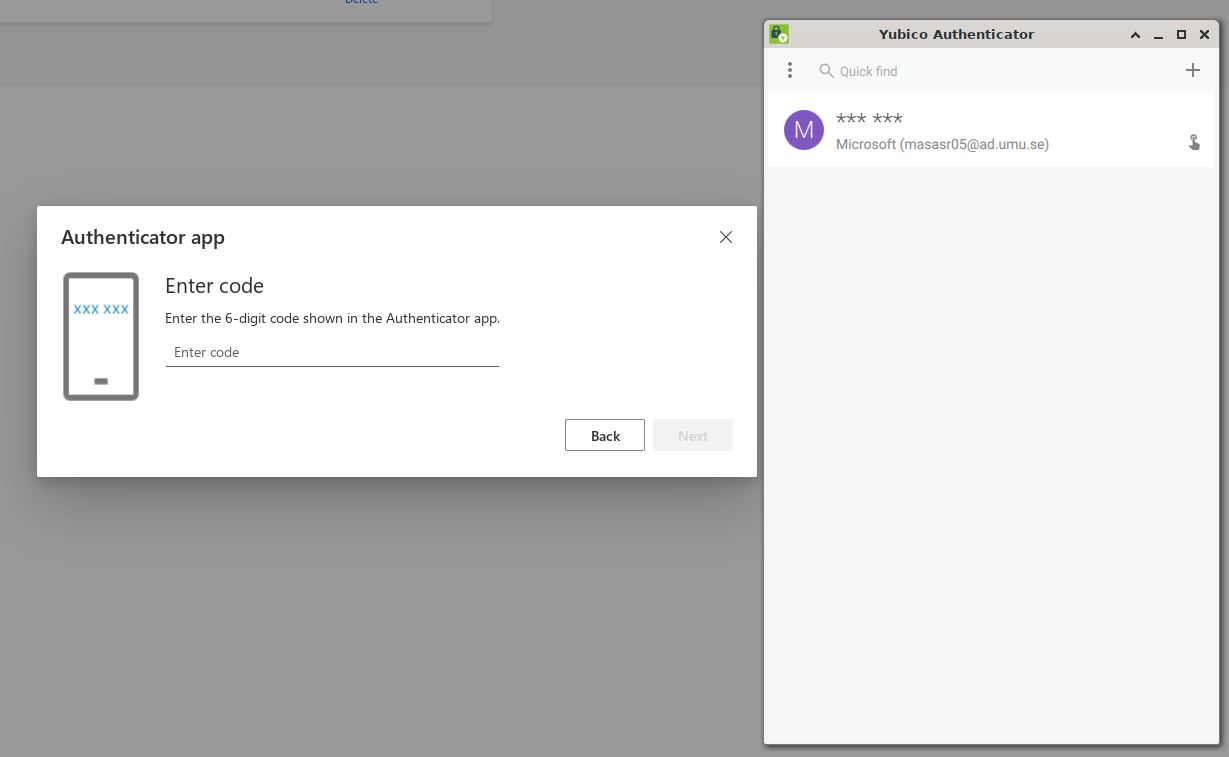Viewport: 1229px width, 757px height.
Task: Click the magnifier search icon
Action: 826,71
